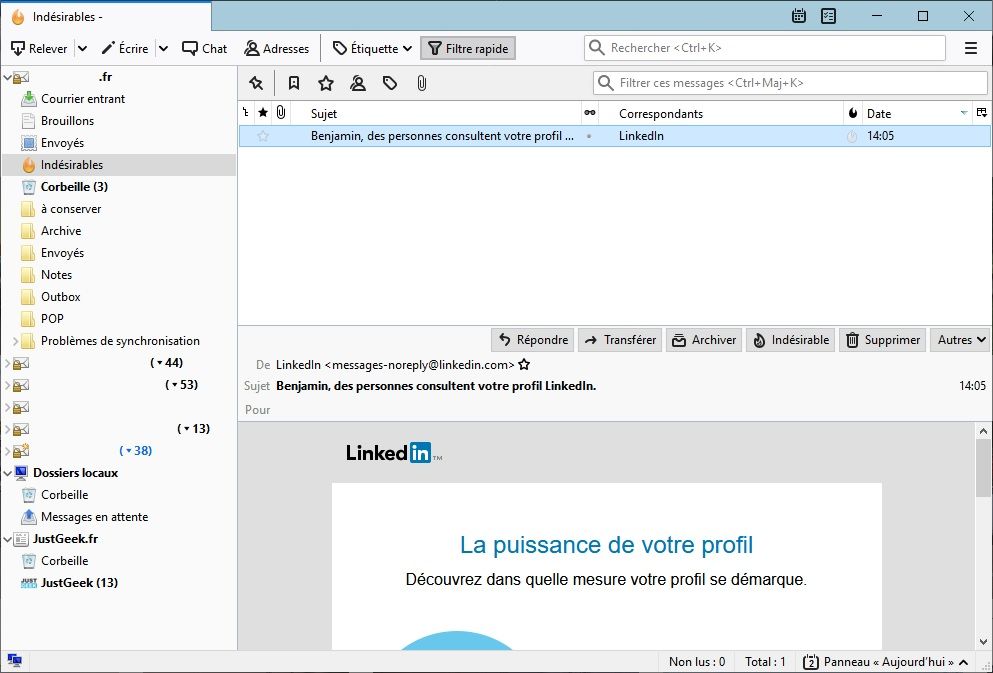The height and width of the screenshot is (673, 993).
Task: Collapse the .fr mail account
Action: coord(8,77)
